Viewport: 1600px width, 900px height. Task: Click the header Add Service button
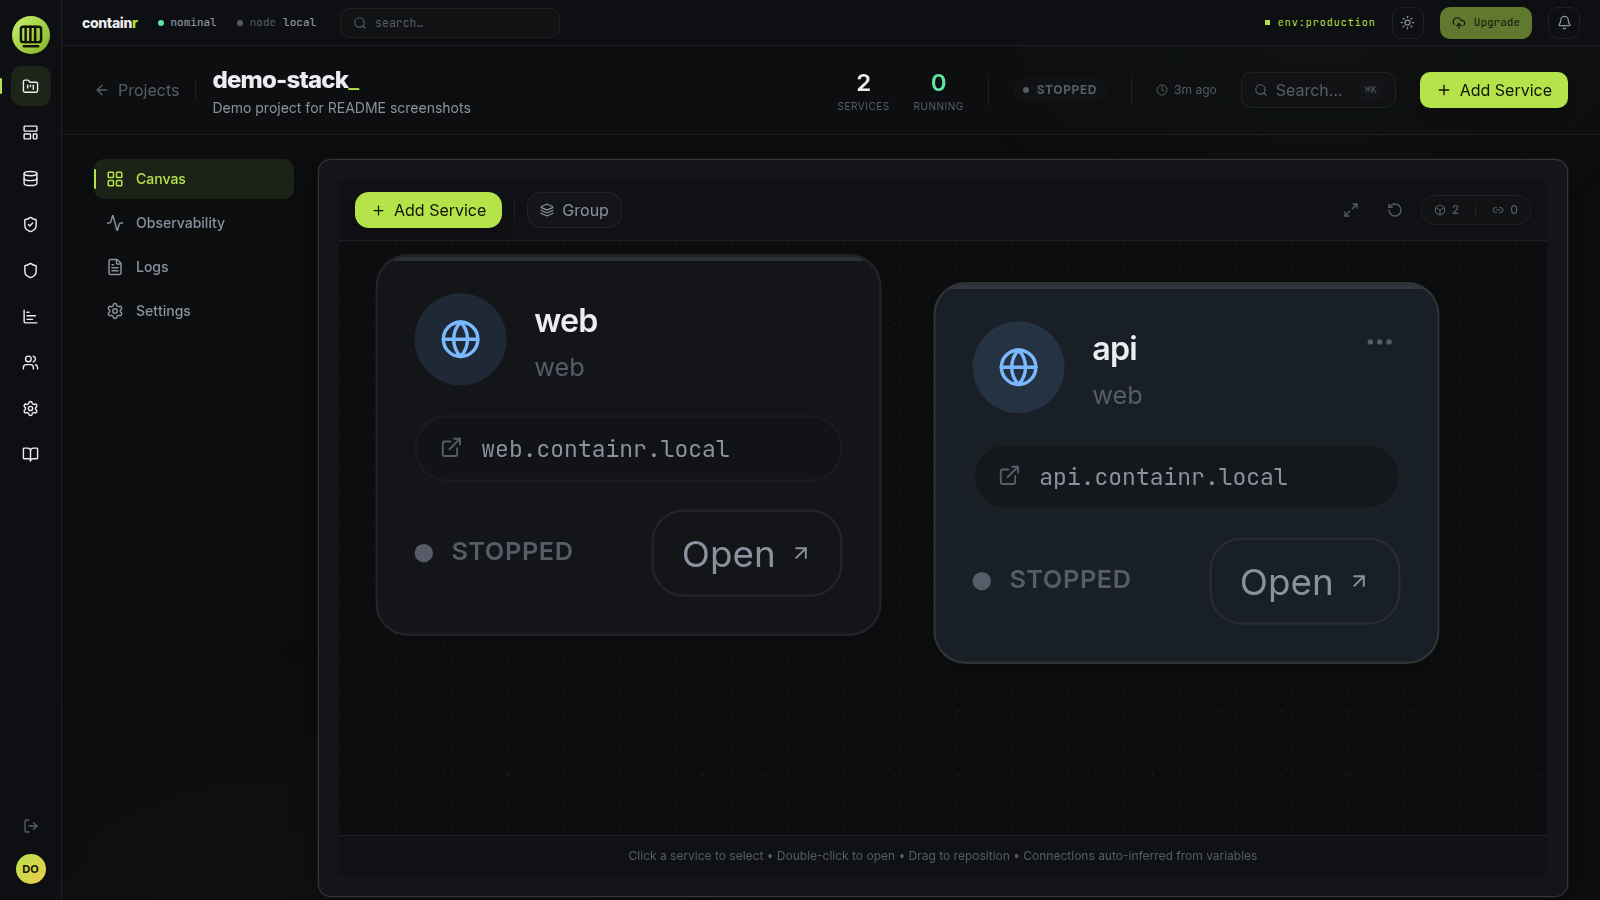tap(1494, 90)
